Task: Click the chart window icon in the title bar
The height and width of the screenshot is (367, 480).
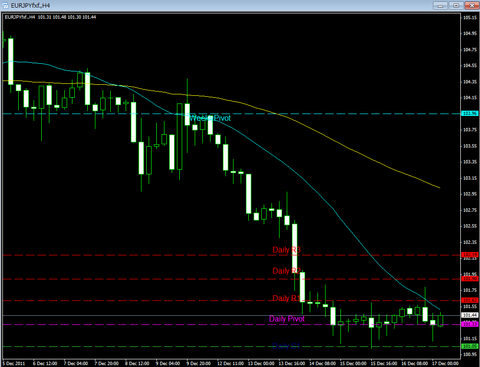Action: pos(5,6)
